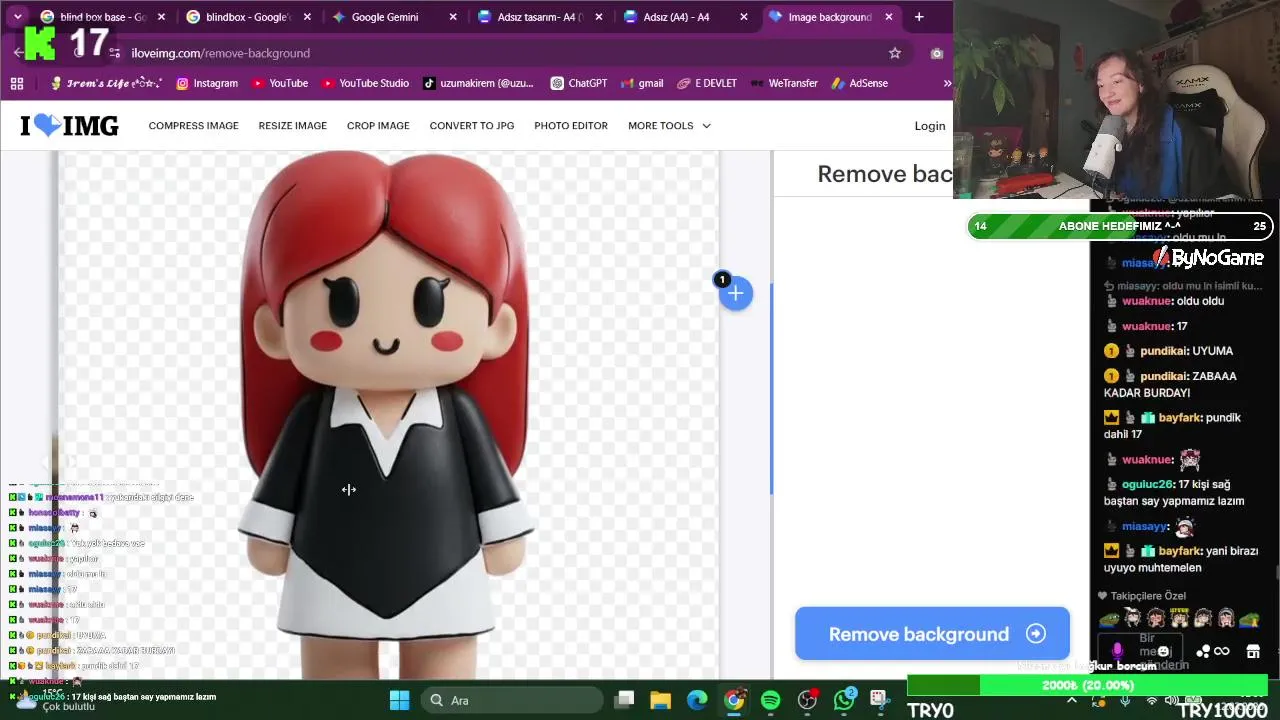This screenshot has width=1280, height=720.
Task: Click username 'pundikai' next to 'UYUMA'
Action: pyautogui.click(x=1164, y=351)
